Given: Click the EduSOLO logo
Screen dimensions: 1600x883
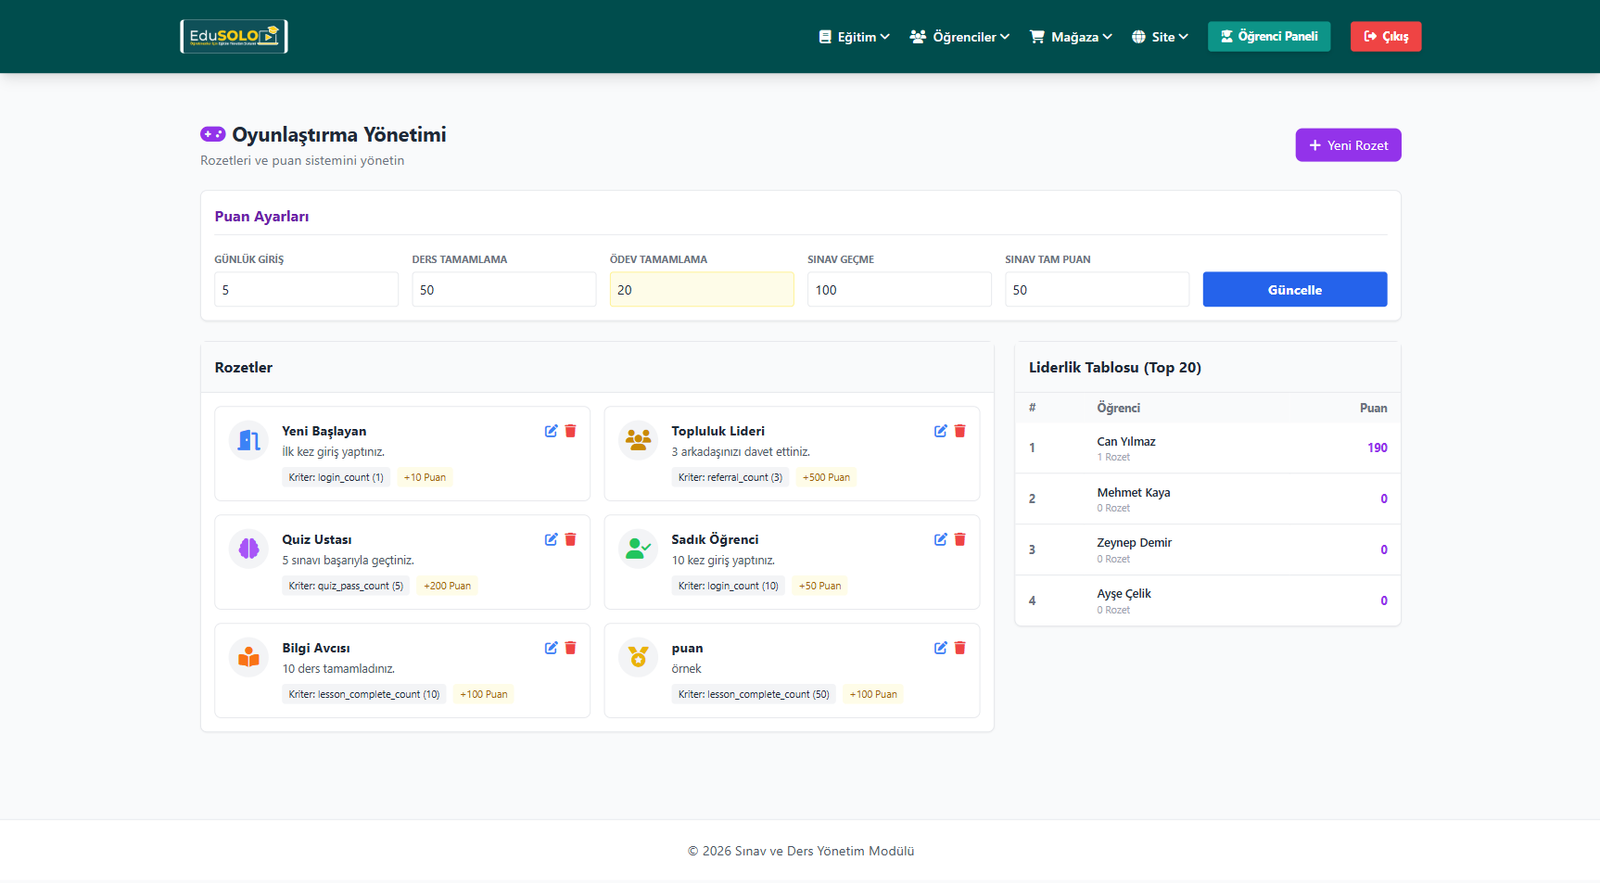Looking at the screenshot, I should click(234, 37).
